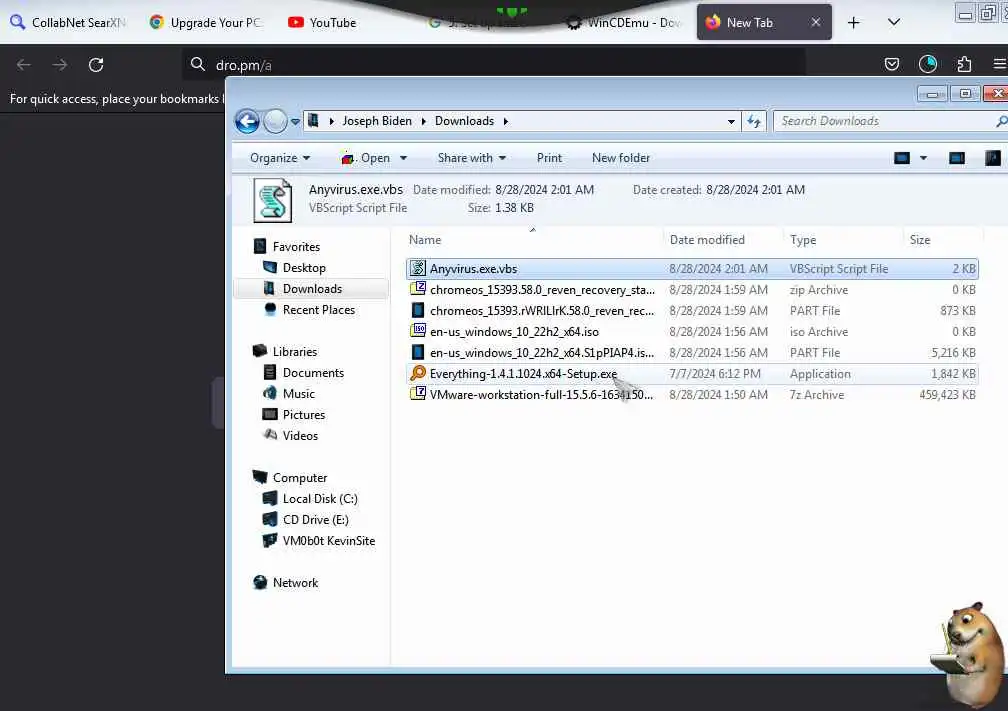Reload the browser page

(x=96, y=65)
